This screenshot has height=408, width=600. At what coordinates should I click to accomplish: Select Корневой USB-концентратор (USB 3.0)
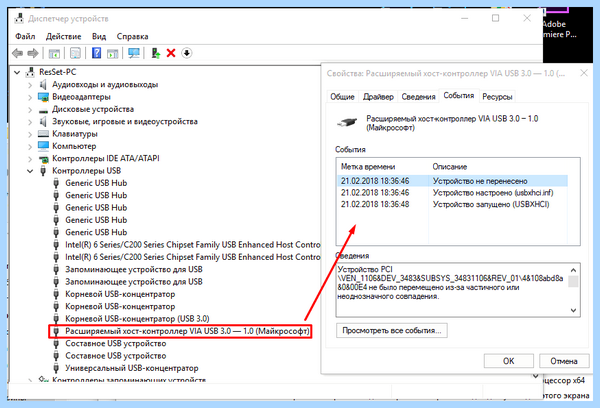(137, 318)
